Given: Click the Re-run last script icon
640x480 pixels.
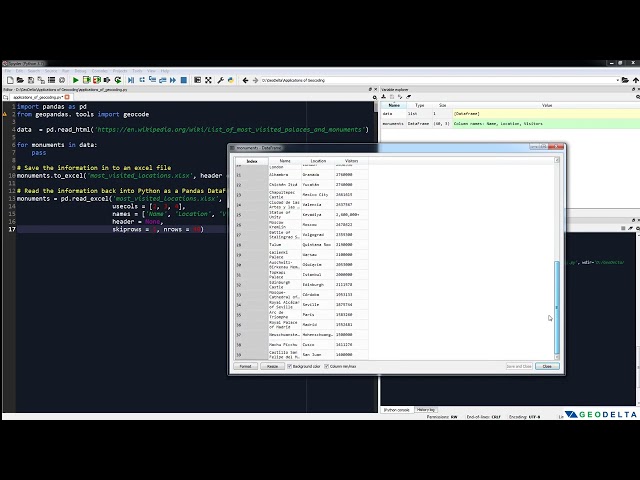Looking at the screenshot, I should pos(118,80).
